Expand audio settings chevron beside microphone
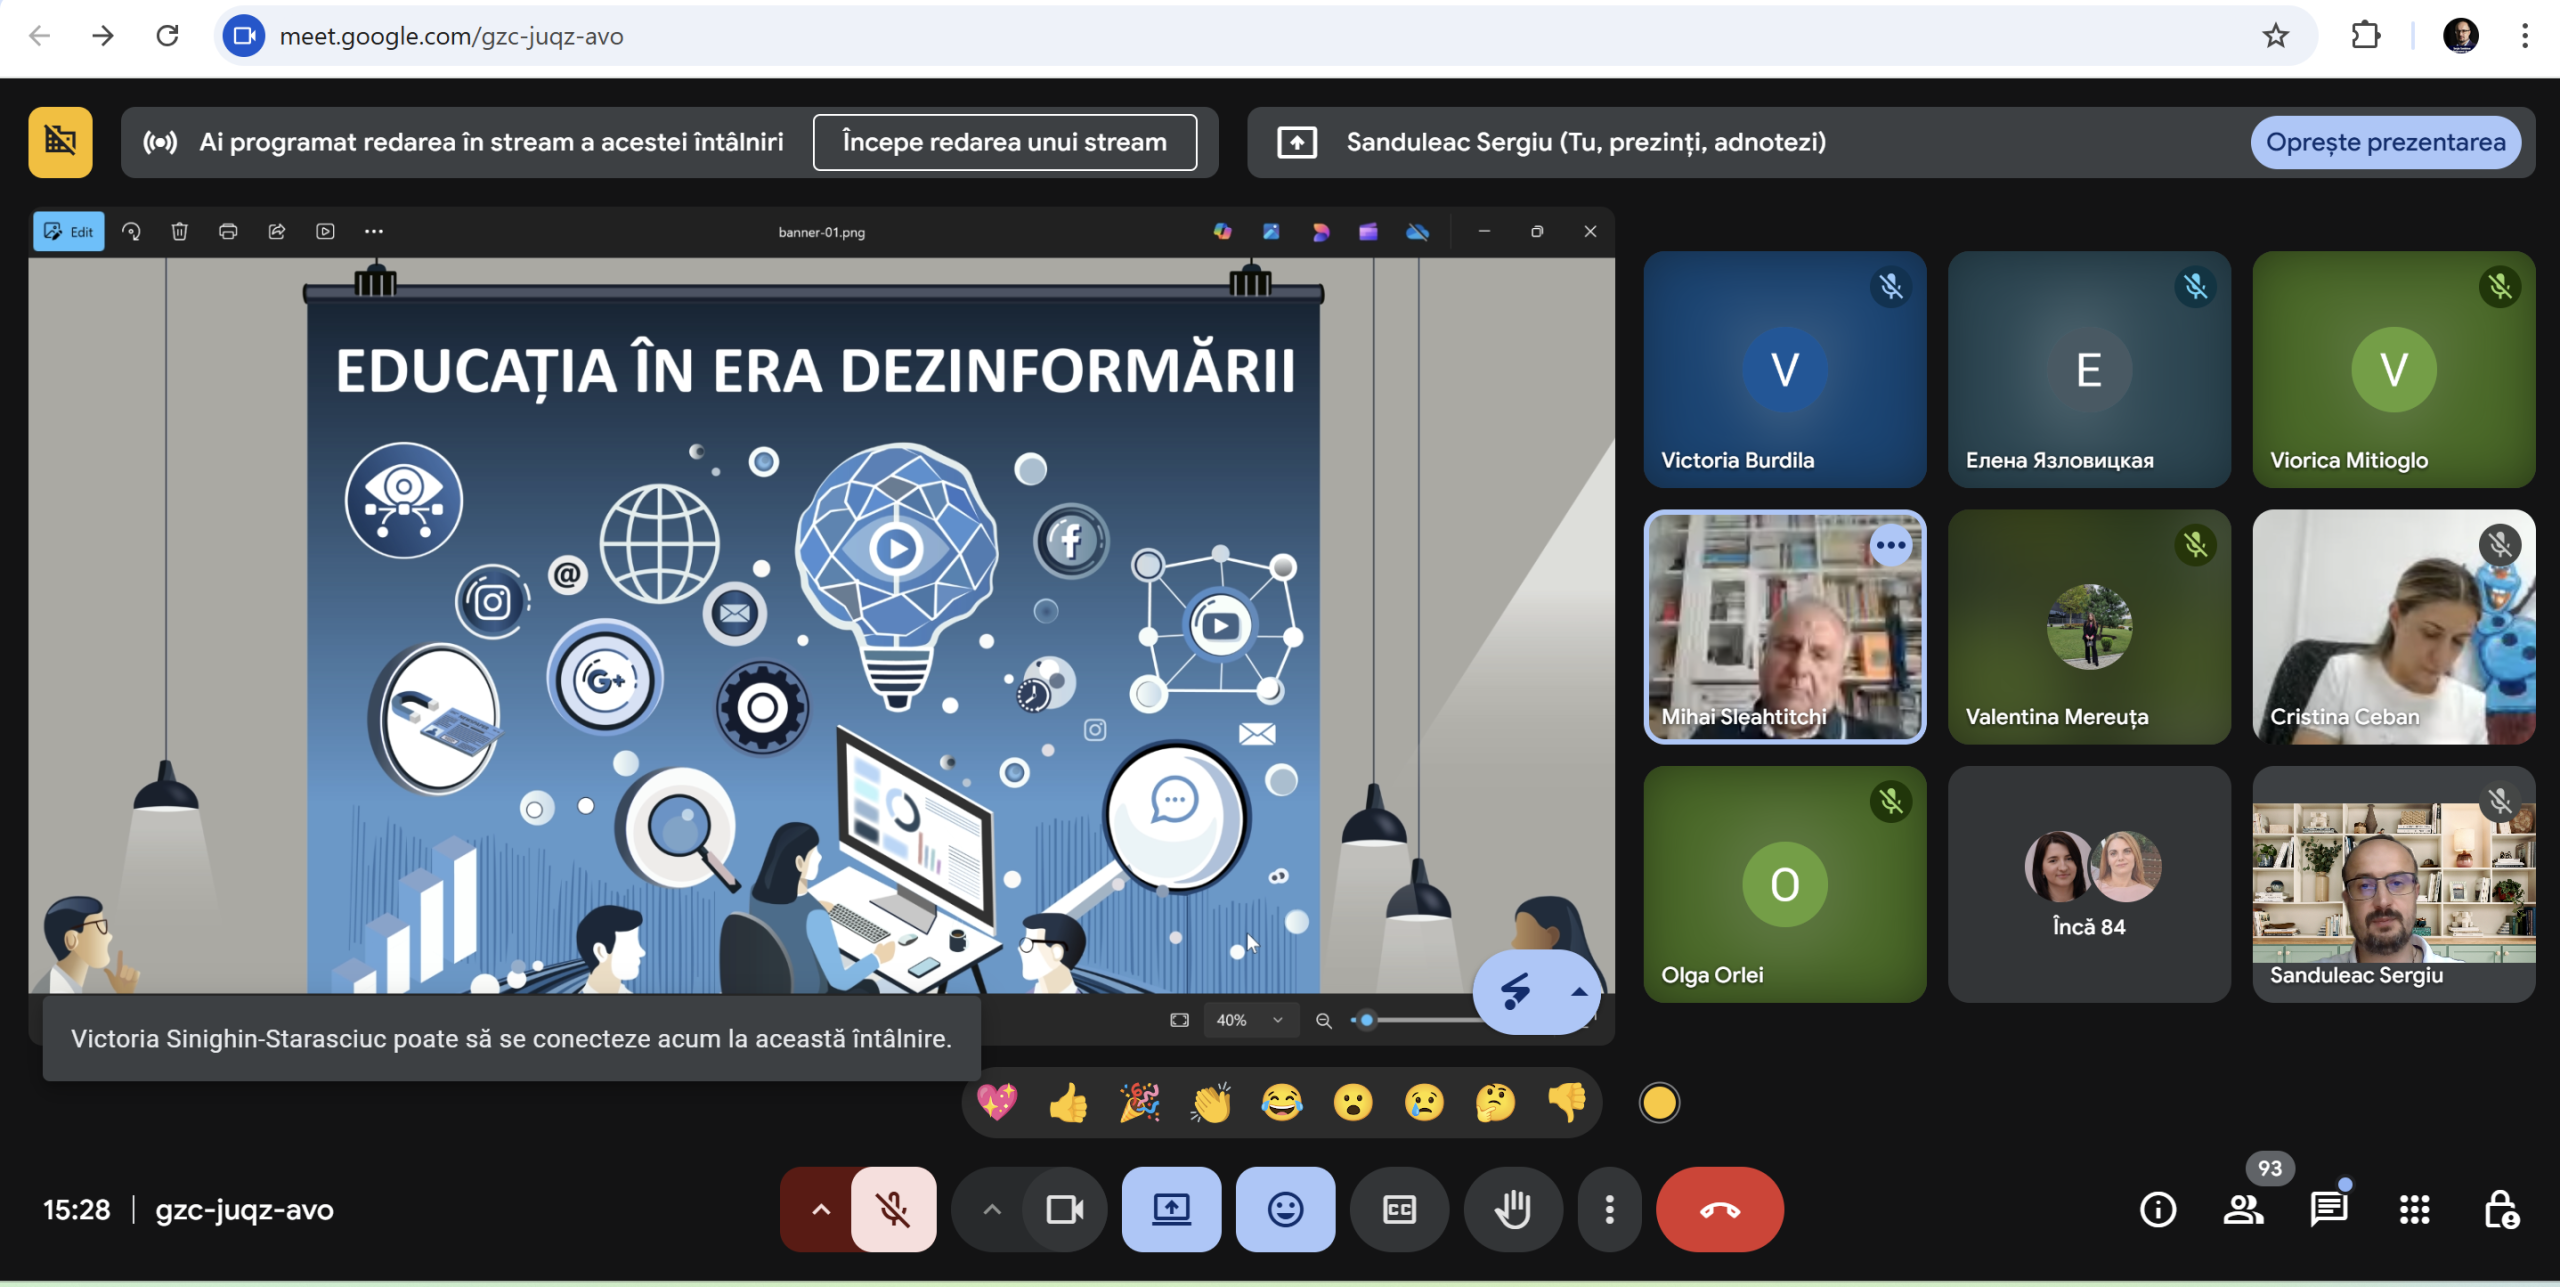2560x1287 pixels. click(821, 1209)
